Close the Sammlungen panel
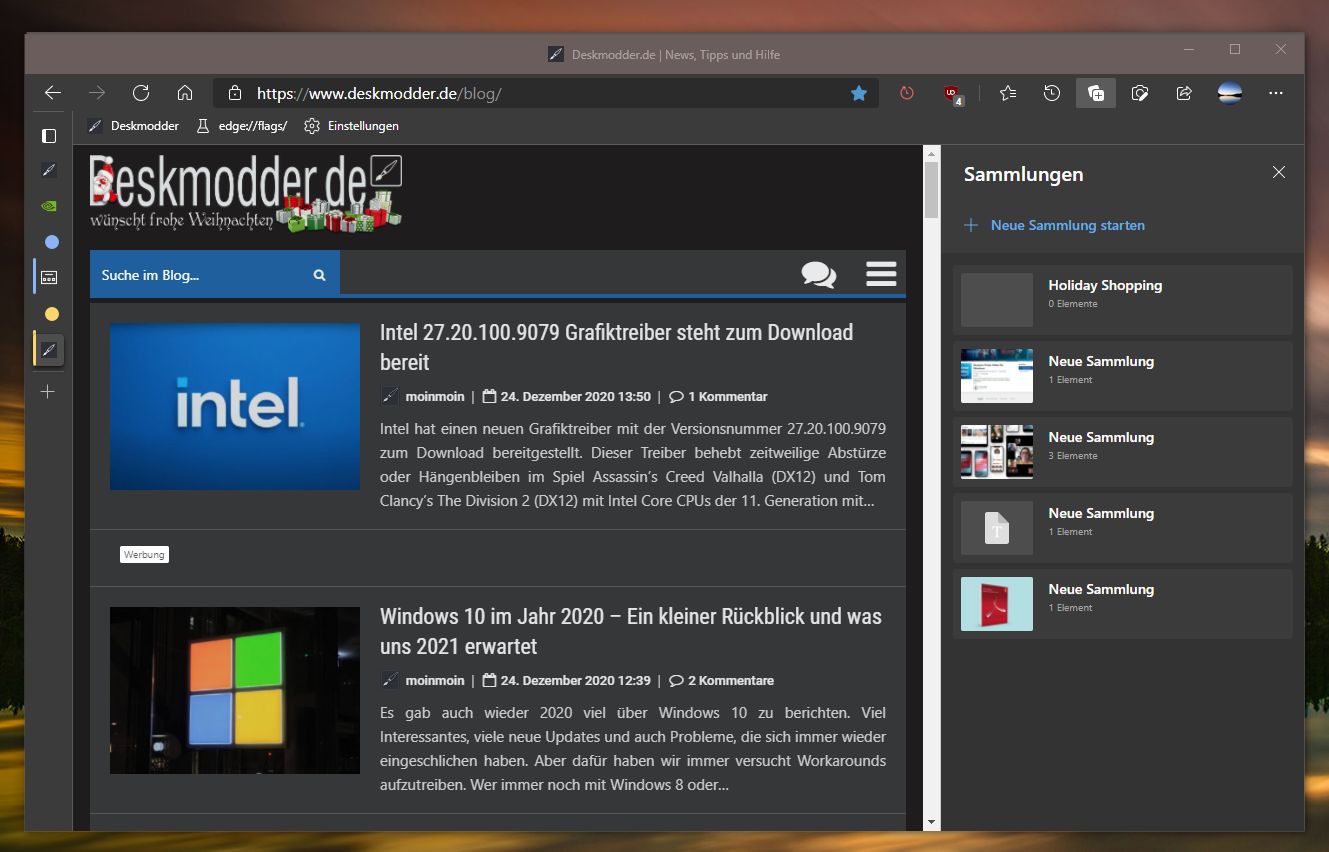 tap(1278, 173)
